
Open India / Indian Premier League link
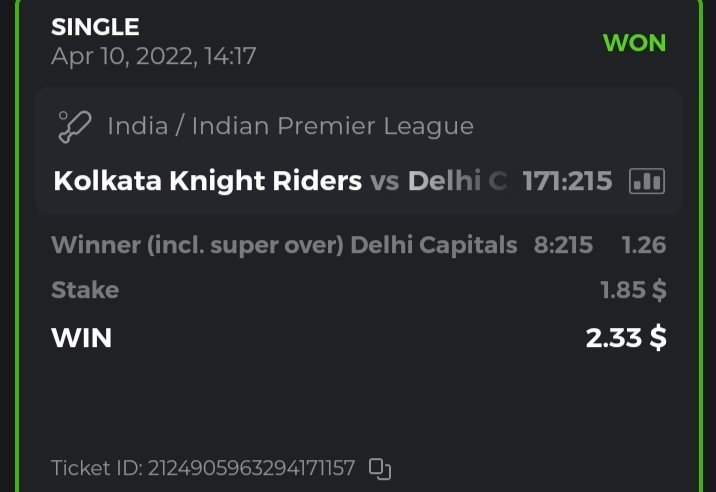coord(290,127)
